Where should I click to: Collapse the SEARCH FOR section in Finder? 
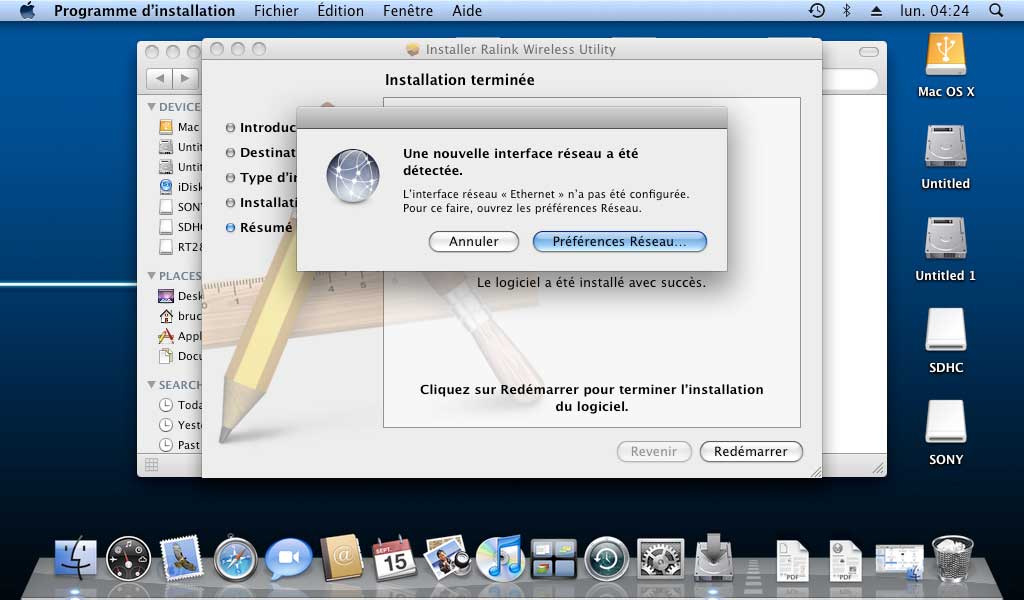152,385
